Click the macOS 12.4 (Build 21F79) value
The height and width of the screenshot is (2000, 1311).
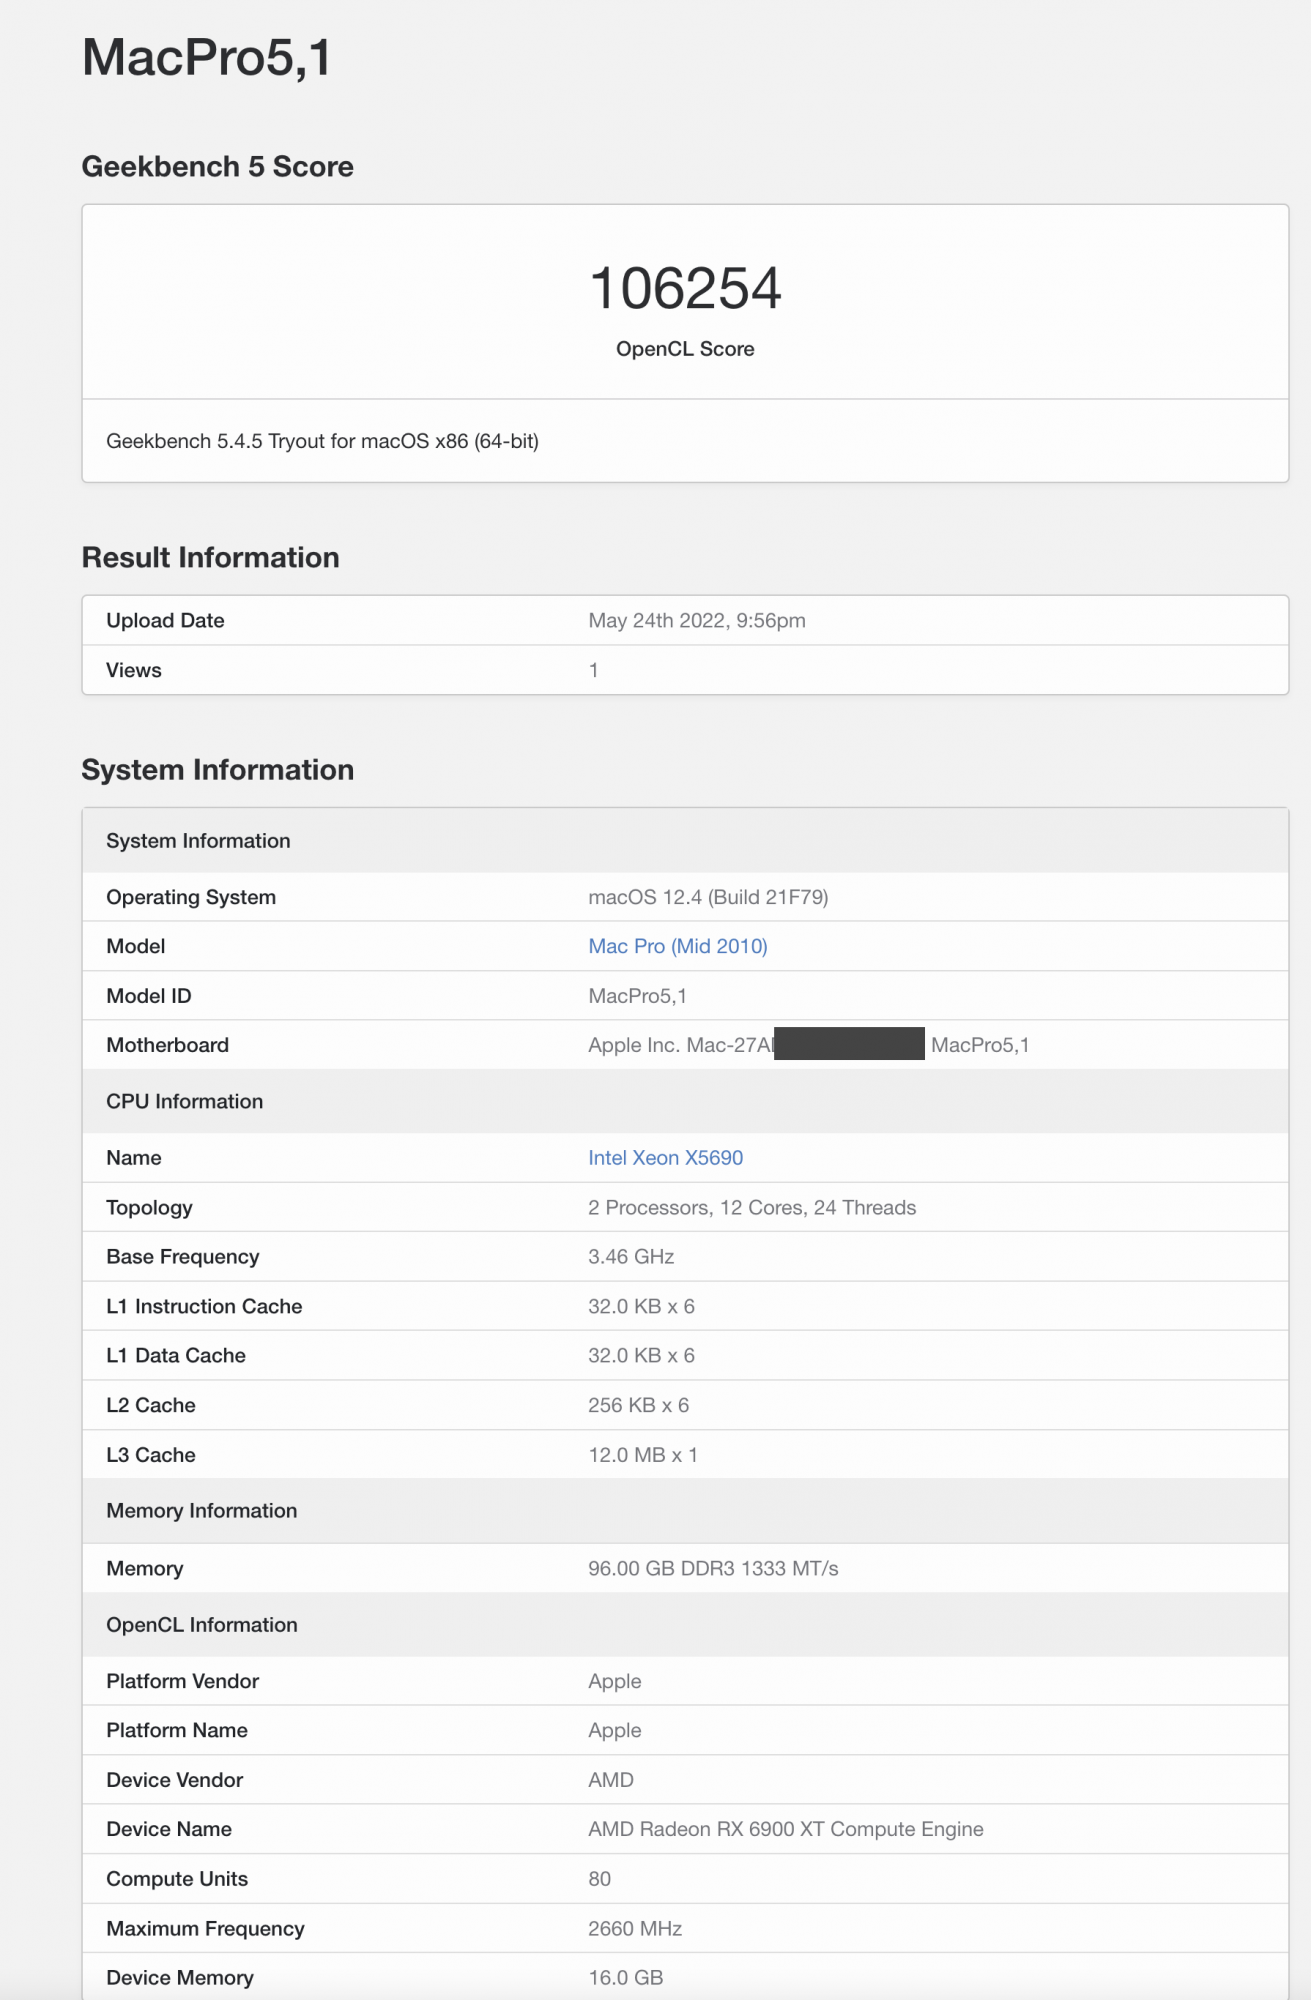point(708,897)
